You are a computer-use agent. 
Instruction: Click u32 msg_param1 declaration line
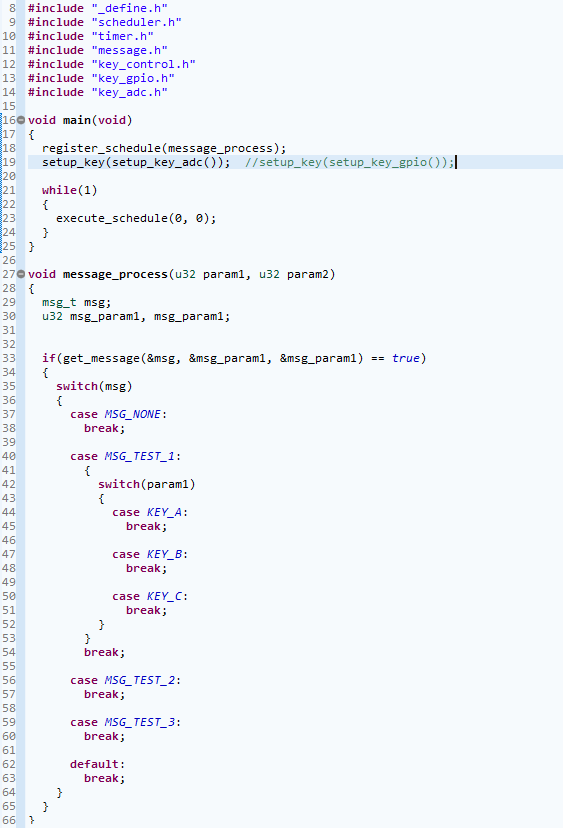(x=136, y=316)
